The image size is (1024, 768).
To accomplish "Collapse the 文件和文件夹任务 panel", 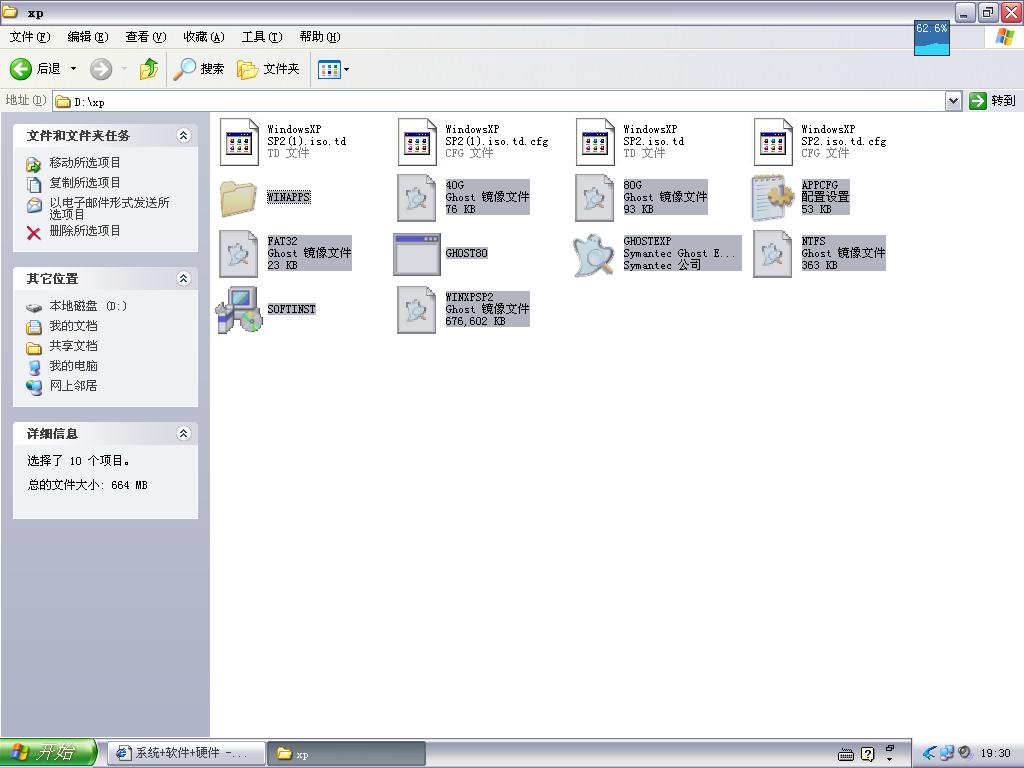I will click(184, 135).
